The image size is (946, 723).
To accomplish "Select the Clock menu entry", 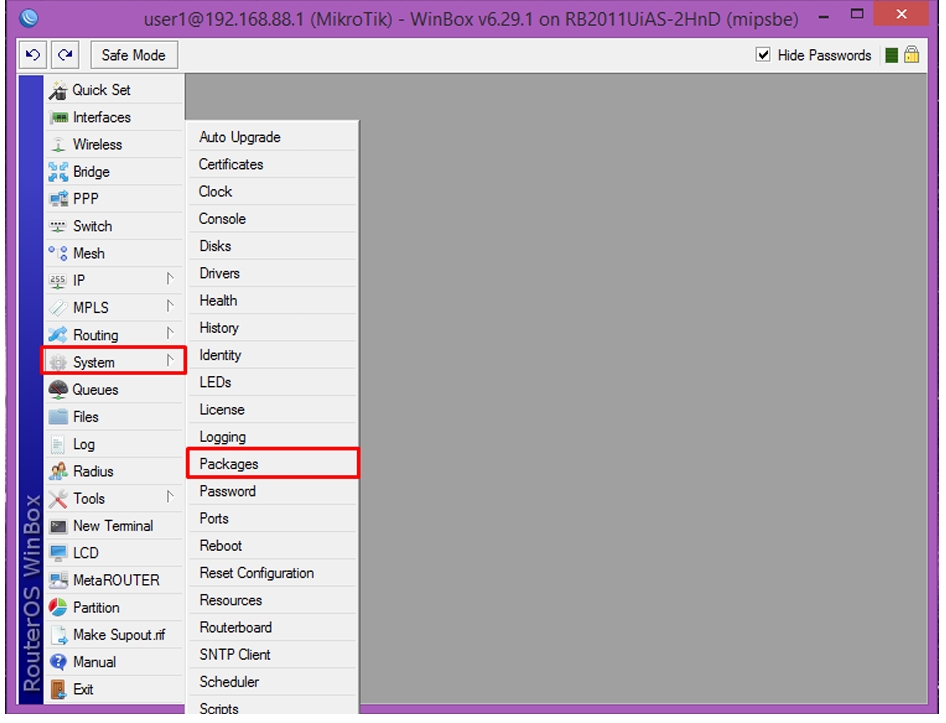I will point(273,191).
